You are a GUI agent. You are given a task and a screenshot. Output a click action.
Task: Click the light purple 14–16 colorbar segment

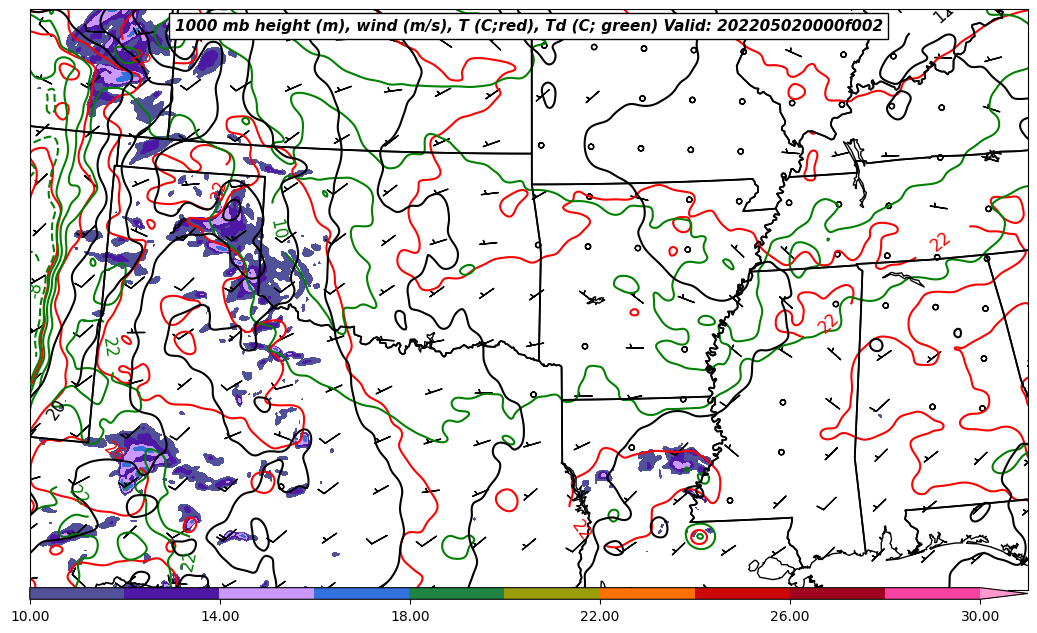coord(267,593)
